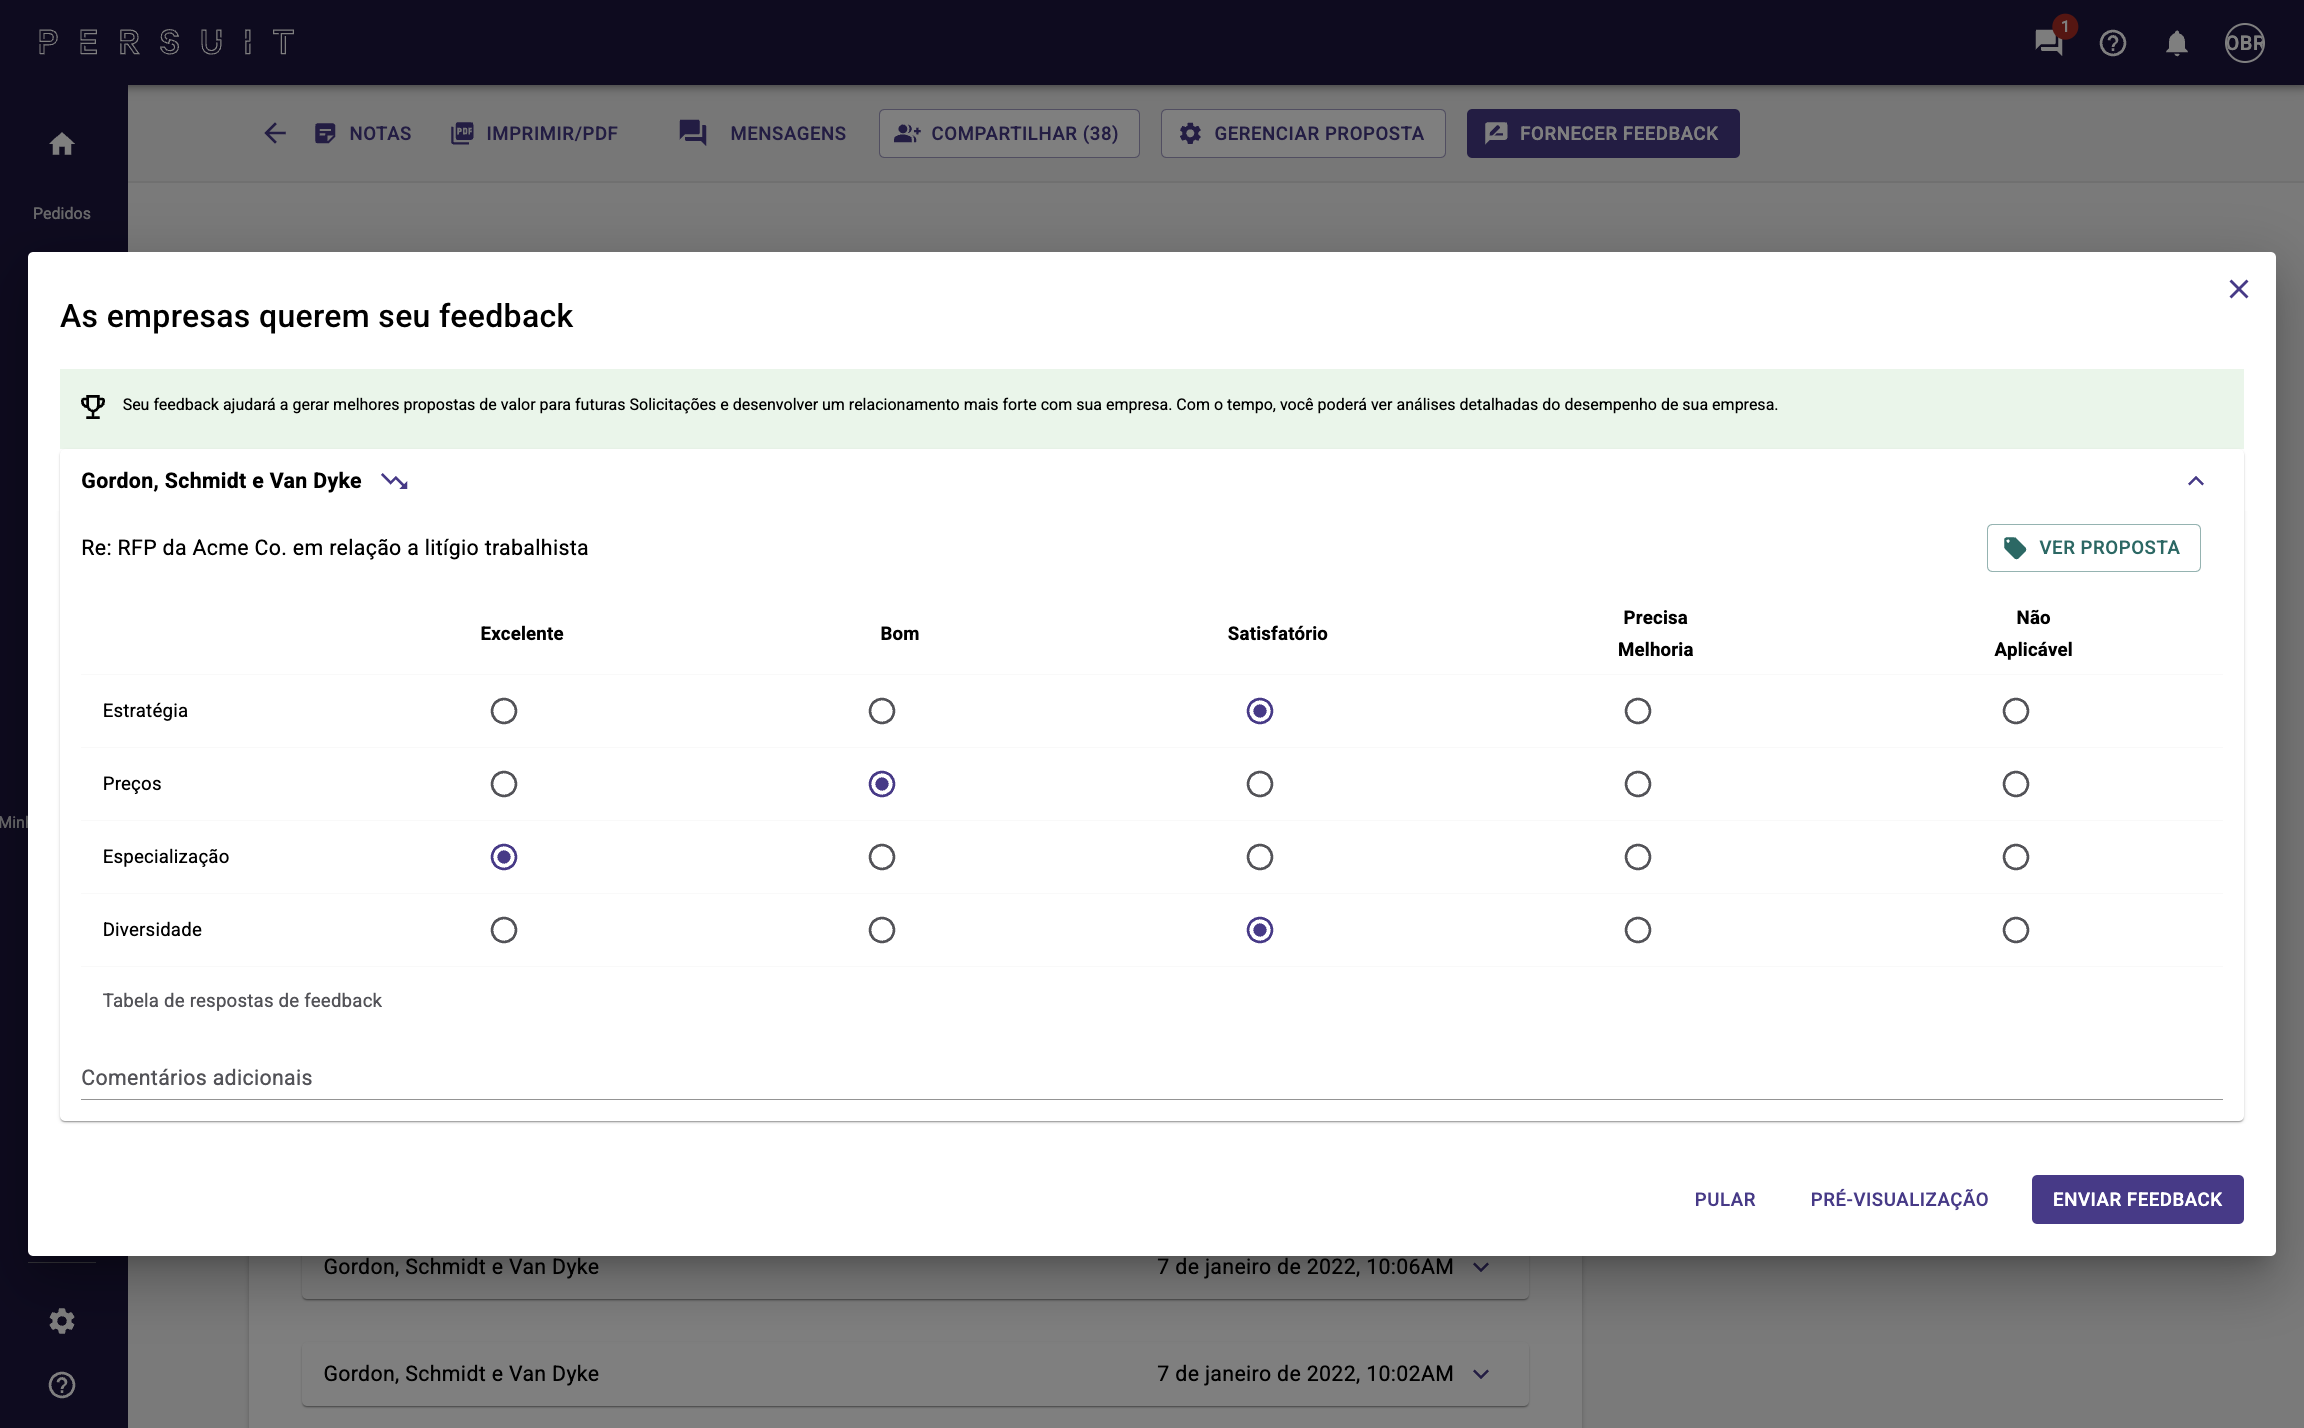Screen dimensions: 2304x1428
Task: Mark Diversidade as Não Aplicável
Action: pos(2015,930)
